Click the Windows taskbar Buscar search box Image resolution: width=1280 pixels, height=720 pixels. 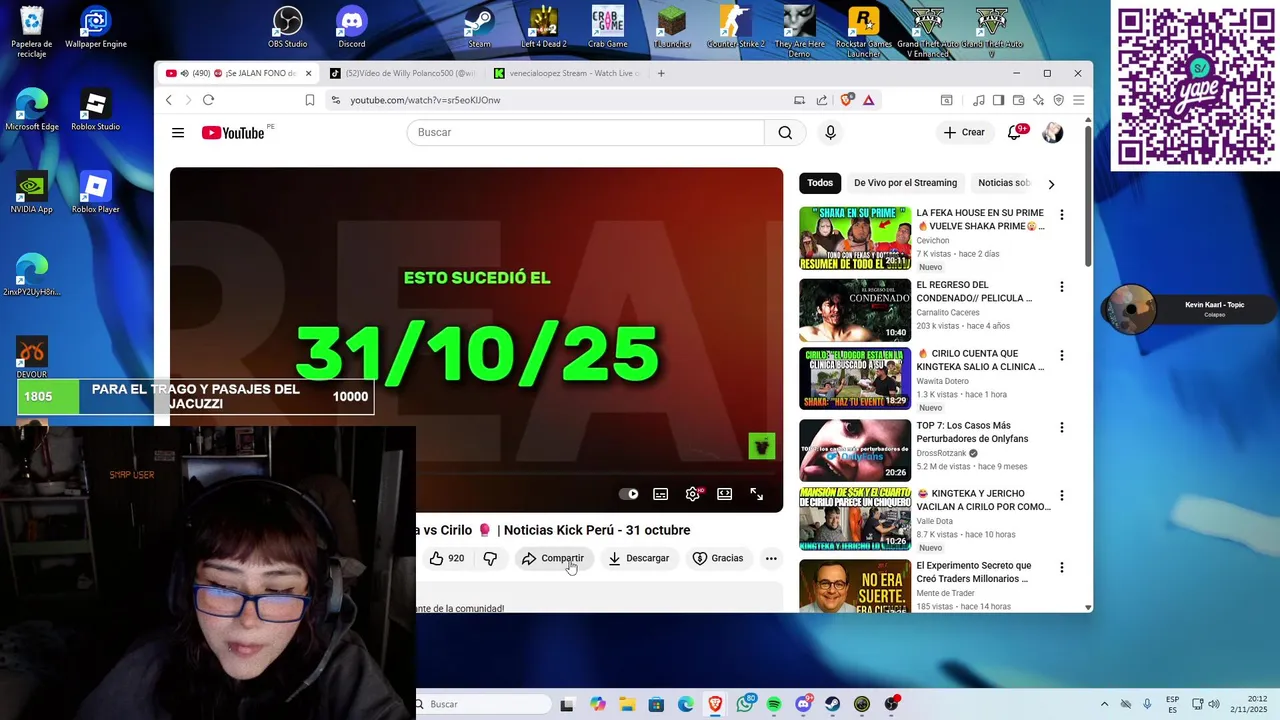click(484, 704)
